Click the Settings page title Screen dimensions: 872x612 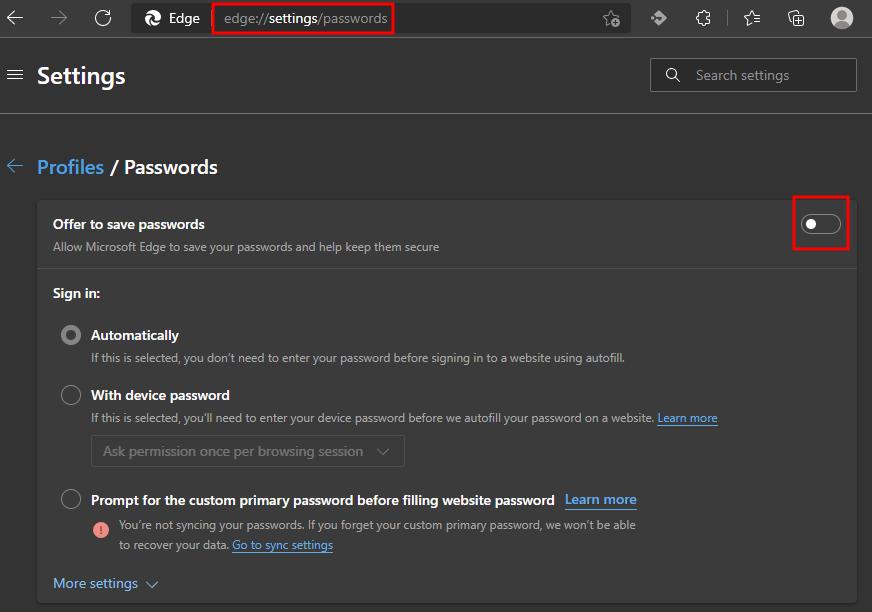coord(81,76)
